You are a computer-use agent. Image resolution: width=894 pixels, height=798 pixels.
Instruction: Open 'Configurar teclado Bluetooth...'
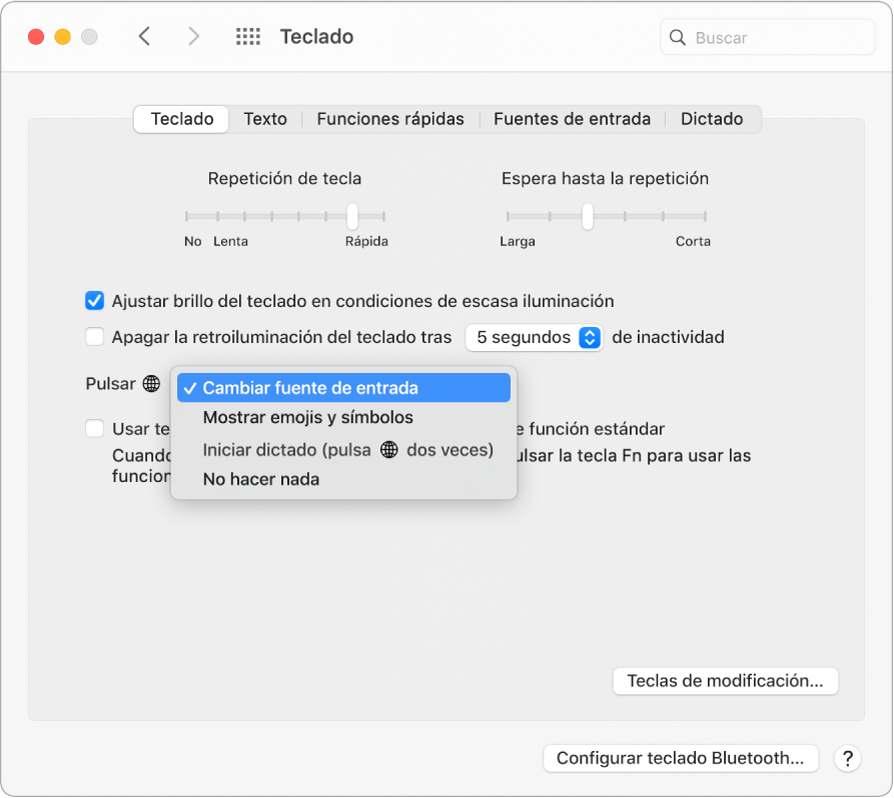[x=680, y=758]
